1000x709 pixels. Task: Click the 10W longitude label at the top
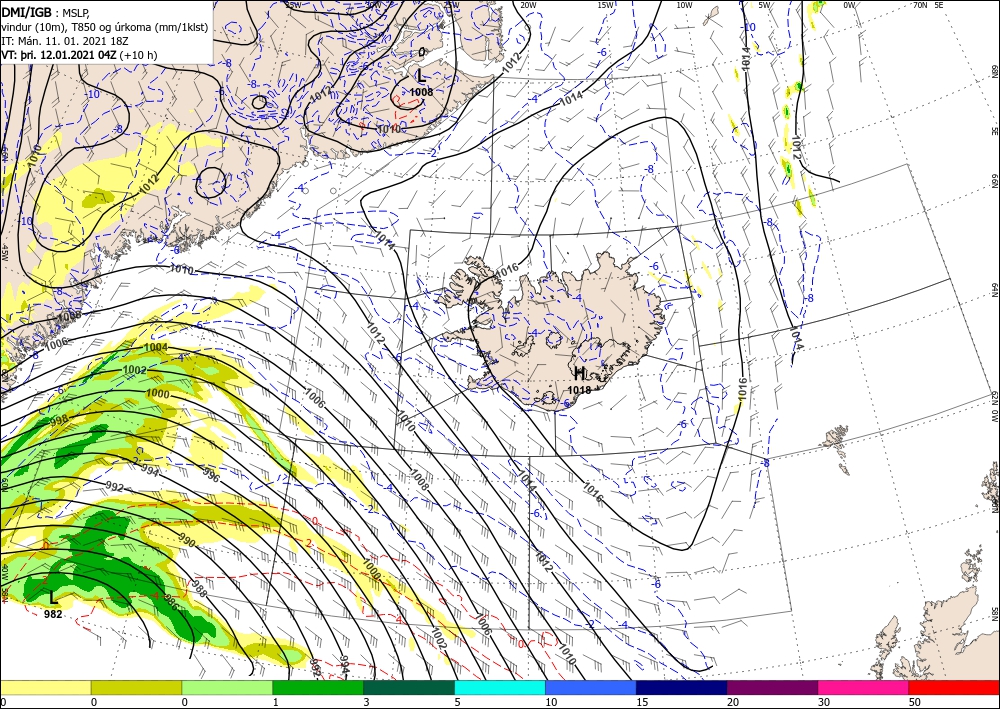point(684,5)
